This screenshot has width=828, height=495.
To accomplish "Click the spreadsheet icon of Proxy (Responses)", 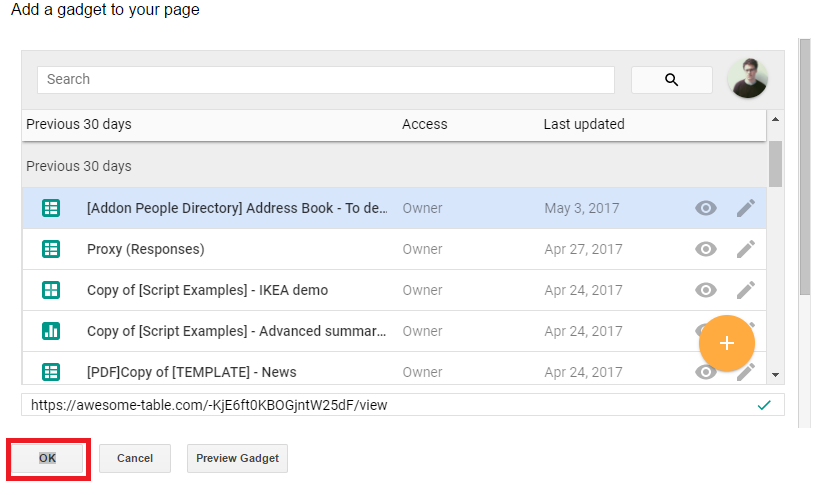I will tap(51, 249).
